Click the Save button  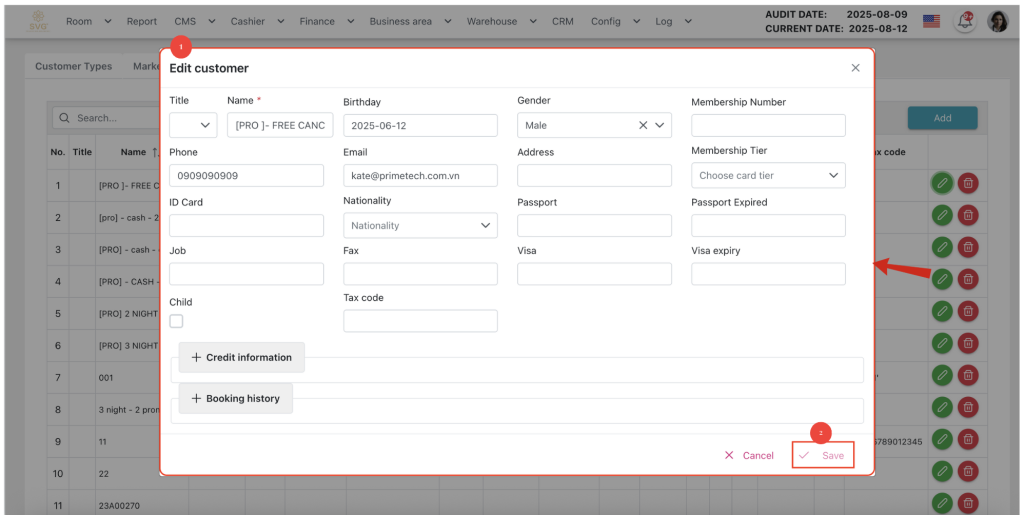coord(823,455)
